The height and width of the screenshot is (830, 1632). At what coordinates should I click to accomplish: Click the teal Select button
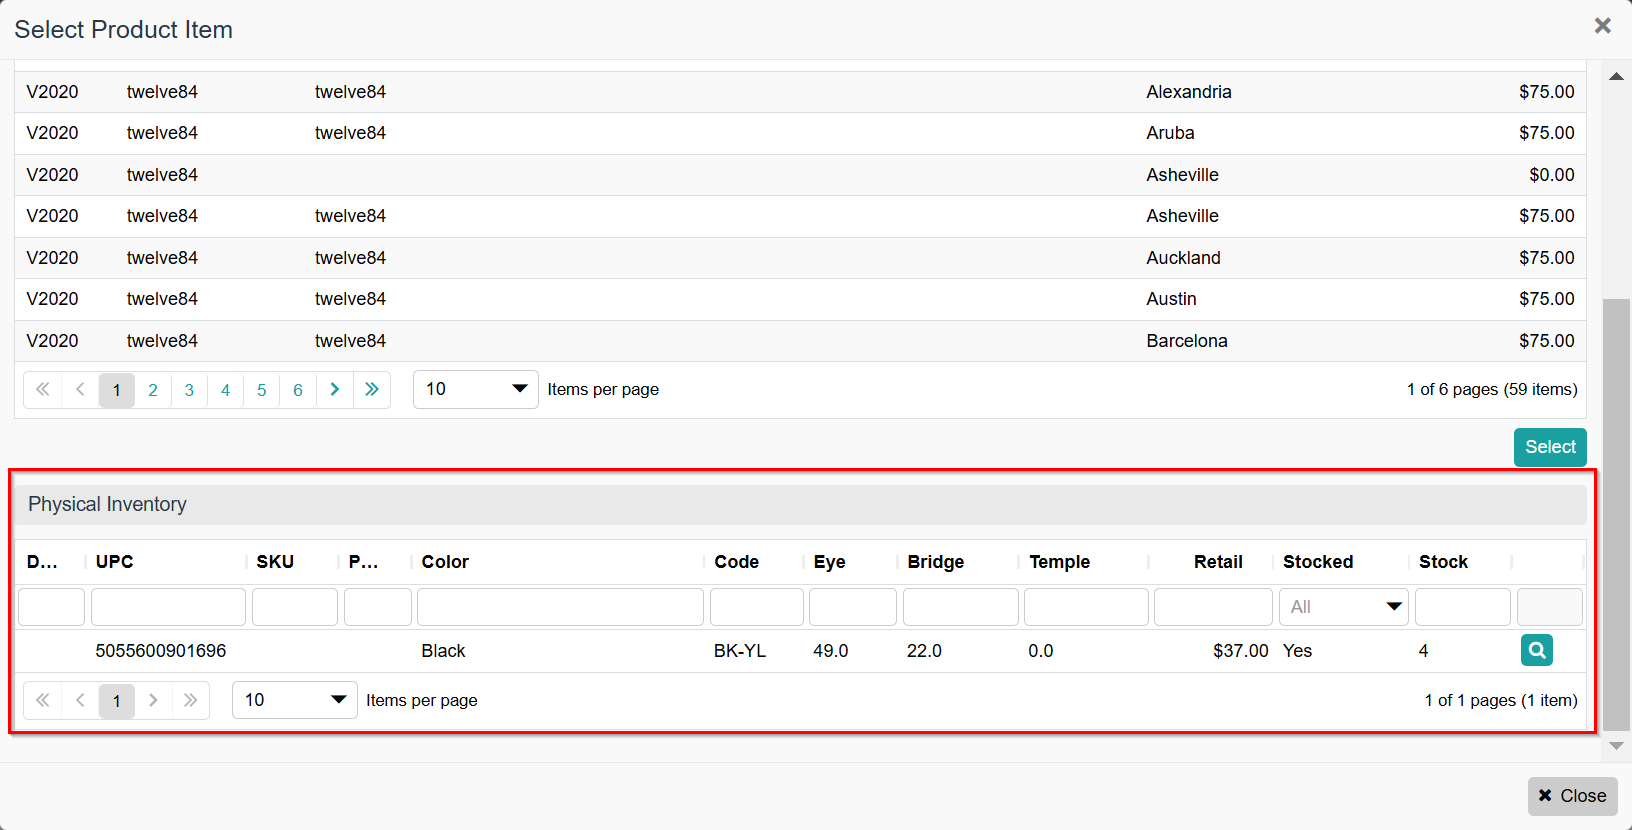[1550, 447]
